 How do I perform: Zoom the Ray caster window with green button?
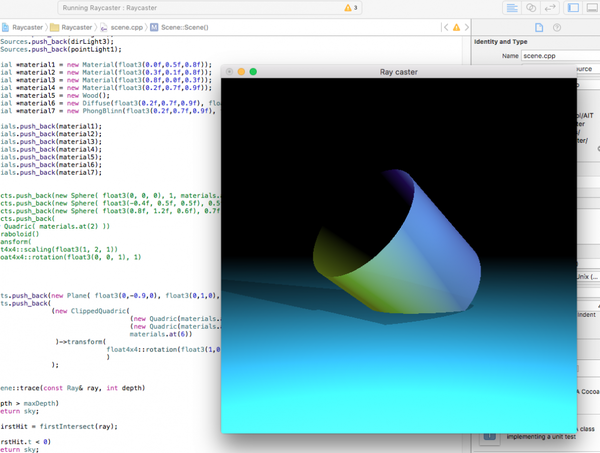[x=253, y=72]
